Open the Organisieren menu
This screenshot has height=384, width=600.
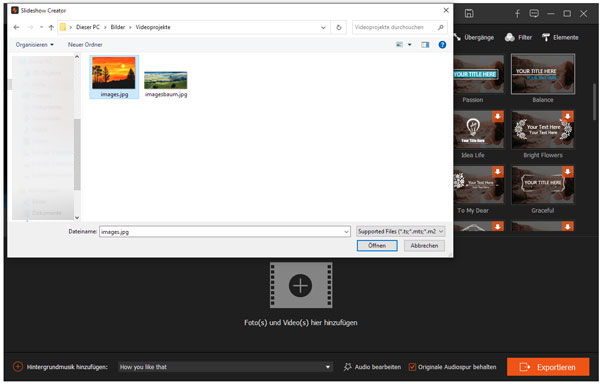pos(34,45)
